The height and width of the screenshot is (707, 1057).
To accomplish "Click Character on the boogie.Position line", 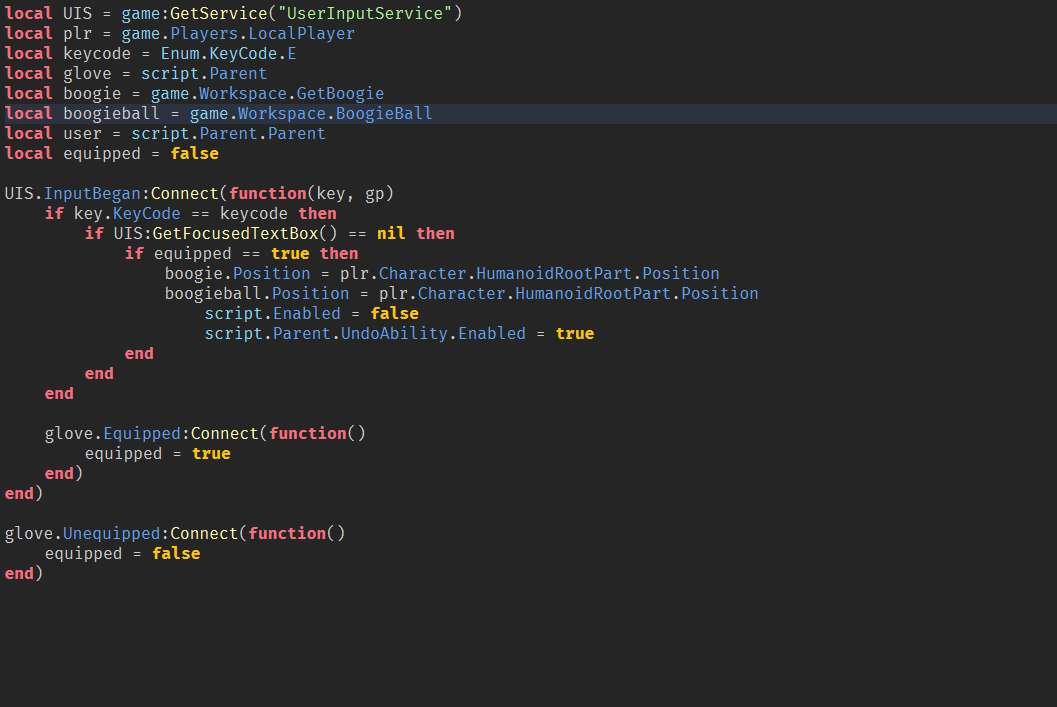I will point(423,274).
